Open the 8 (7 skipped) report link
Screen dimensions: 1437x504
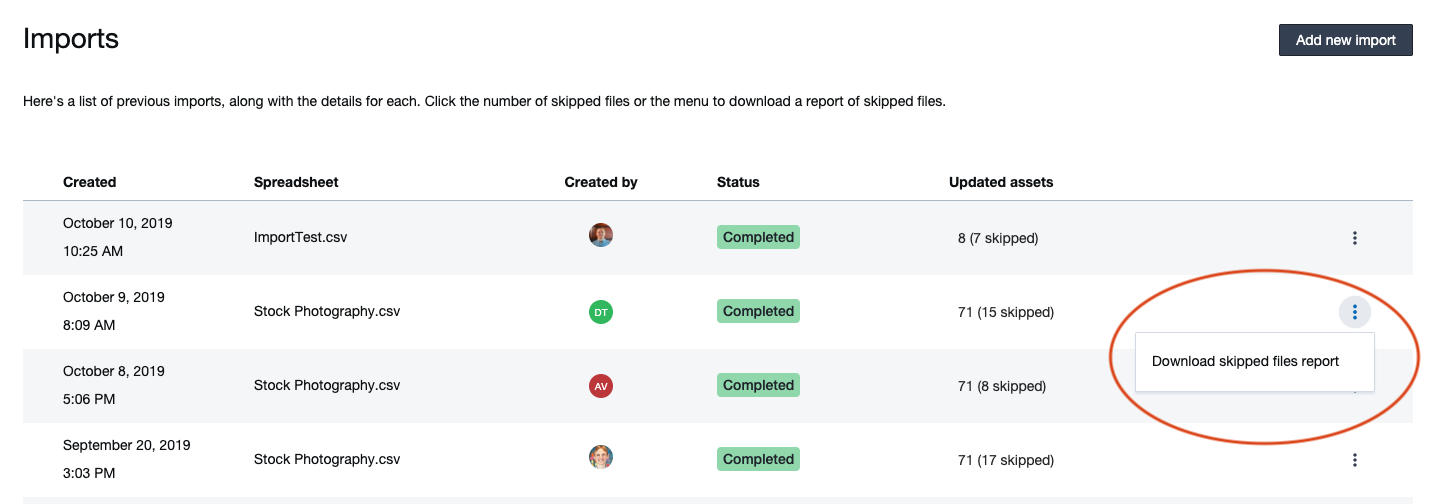[x=997, y=238]
